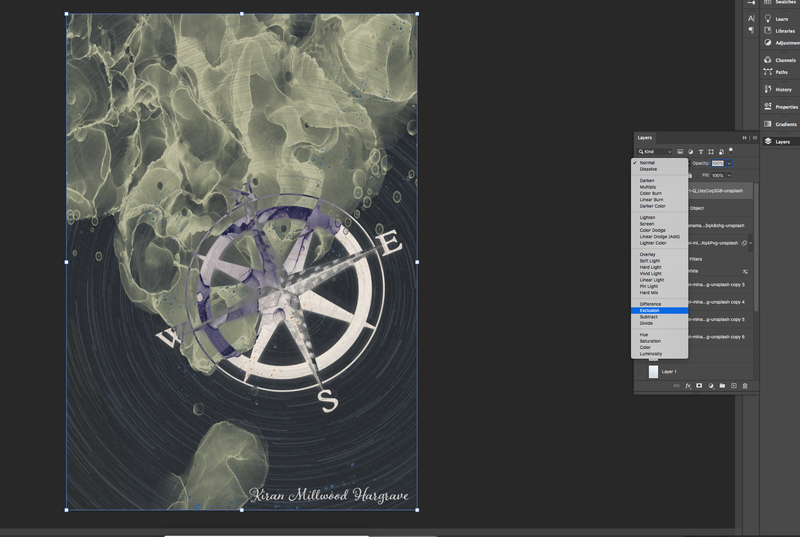The height and width of the screenshot is (537, 800).
Task: Open the Learn panel
Action: pyautogui.click(x=776, y=19)
